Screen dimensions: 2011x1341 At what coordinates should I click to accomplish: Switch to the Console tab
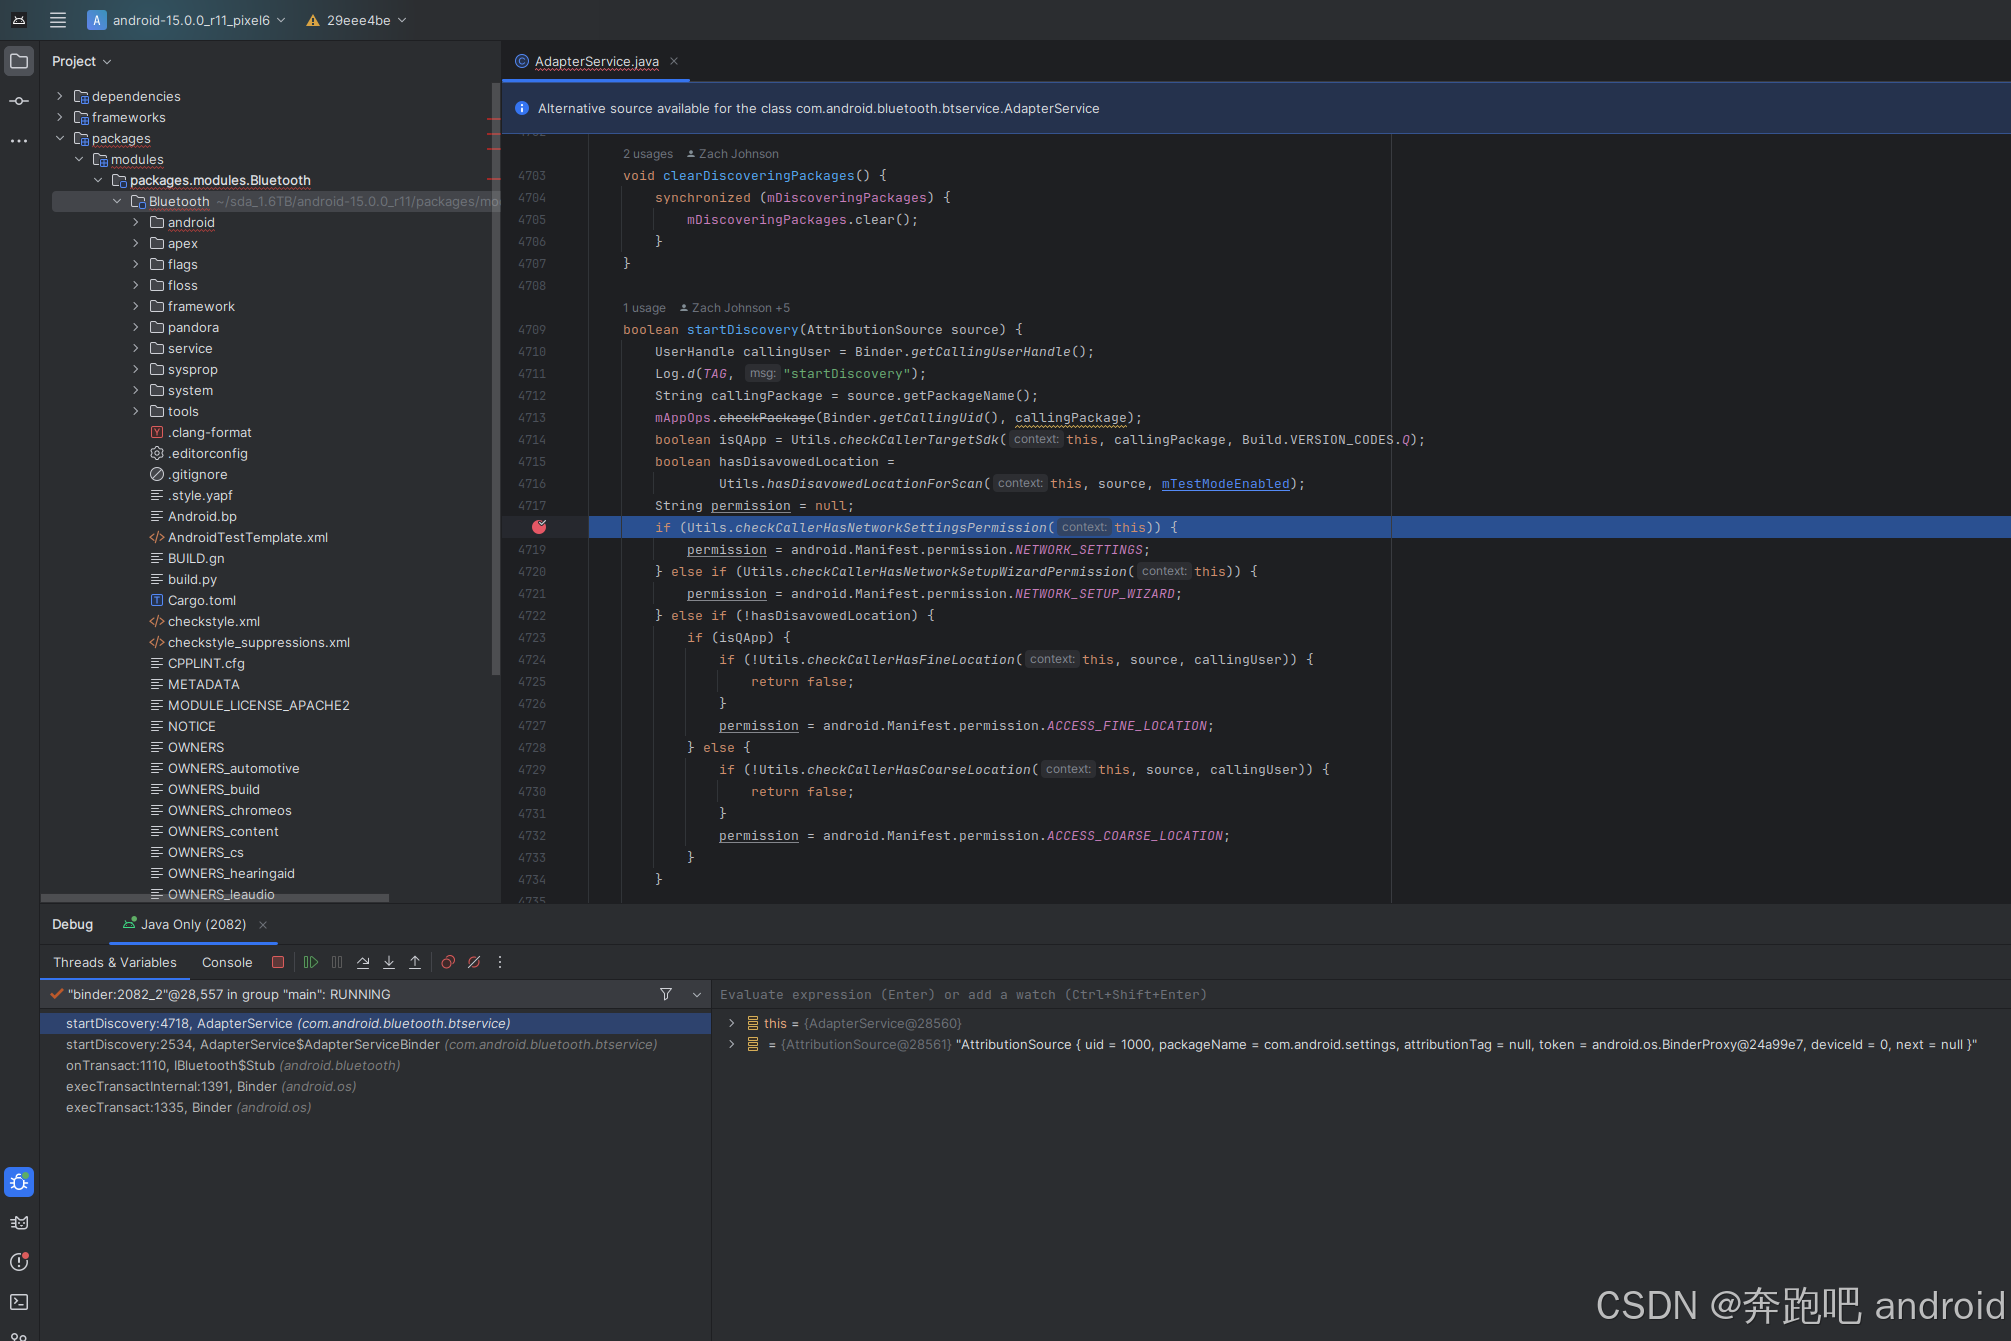tap(226, 962)
